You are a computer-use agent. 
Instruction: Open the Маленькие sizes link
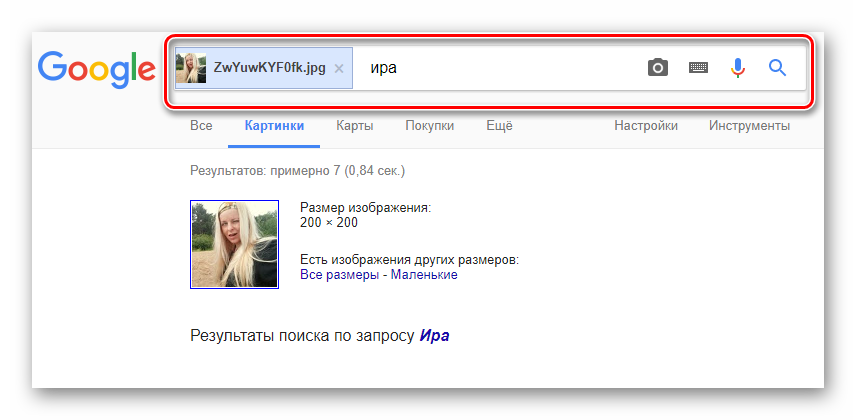pos(424,274)
